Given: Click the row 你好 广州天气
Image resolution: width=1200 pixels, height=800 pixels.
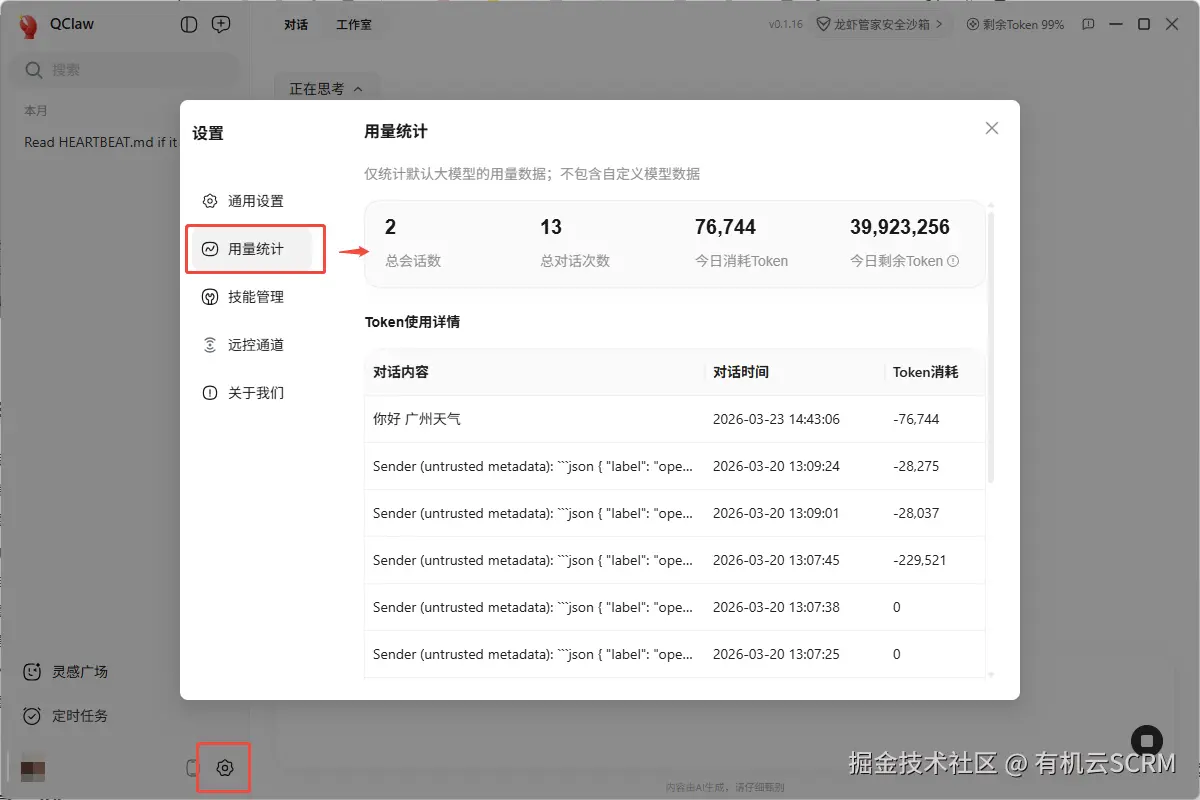Looking at the screenshot, I should [x=675, y=419].
